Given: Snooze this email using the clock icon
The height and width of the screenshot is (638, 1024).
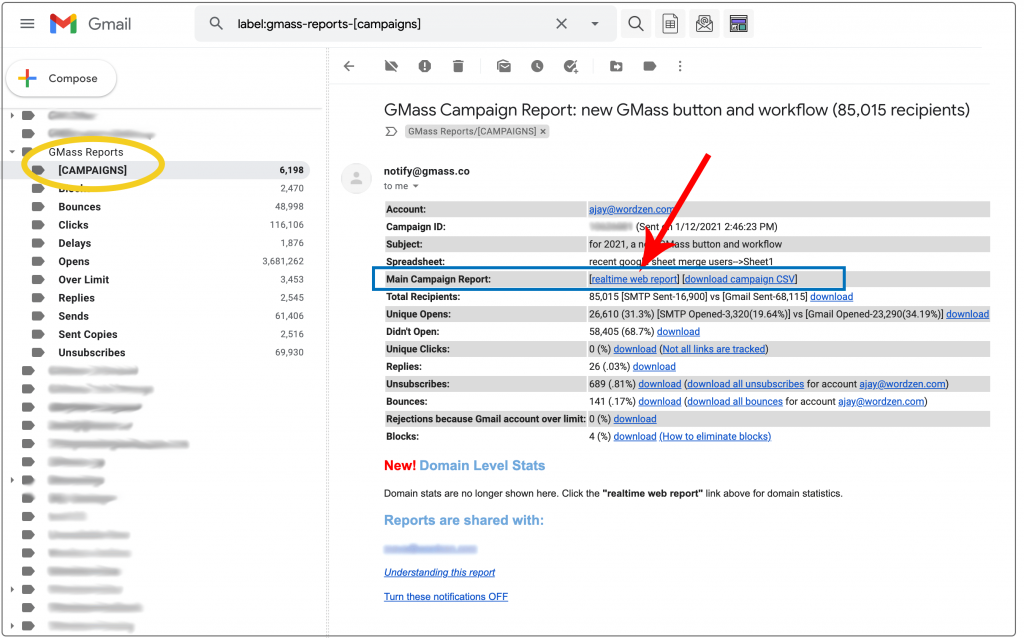Looking at the screenshot, I should click(537, 65).
